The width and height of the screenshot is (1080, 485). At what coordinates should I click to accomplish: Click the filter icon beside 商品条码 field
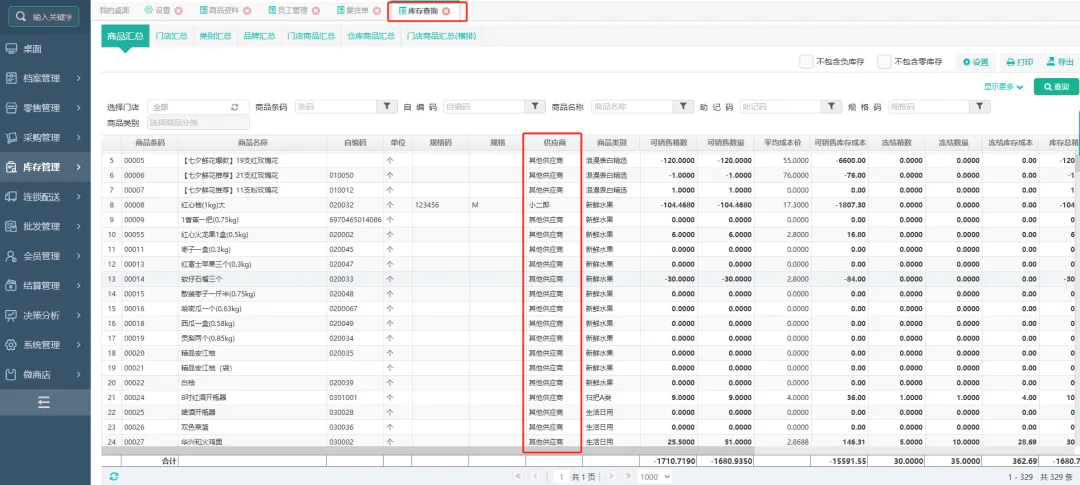386,107
